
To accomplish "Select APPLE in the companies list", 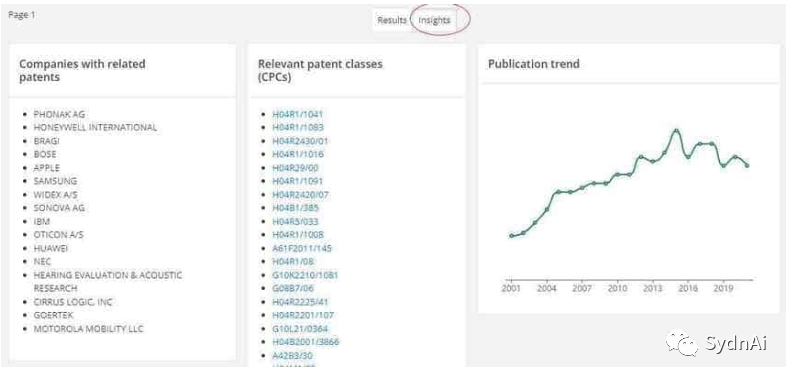I will (x=46, y=168).
